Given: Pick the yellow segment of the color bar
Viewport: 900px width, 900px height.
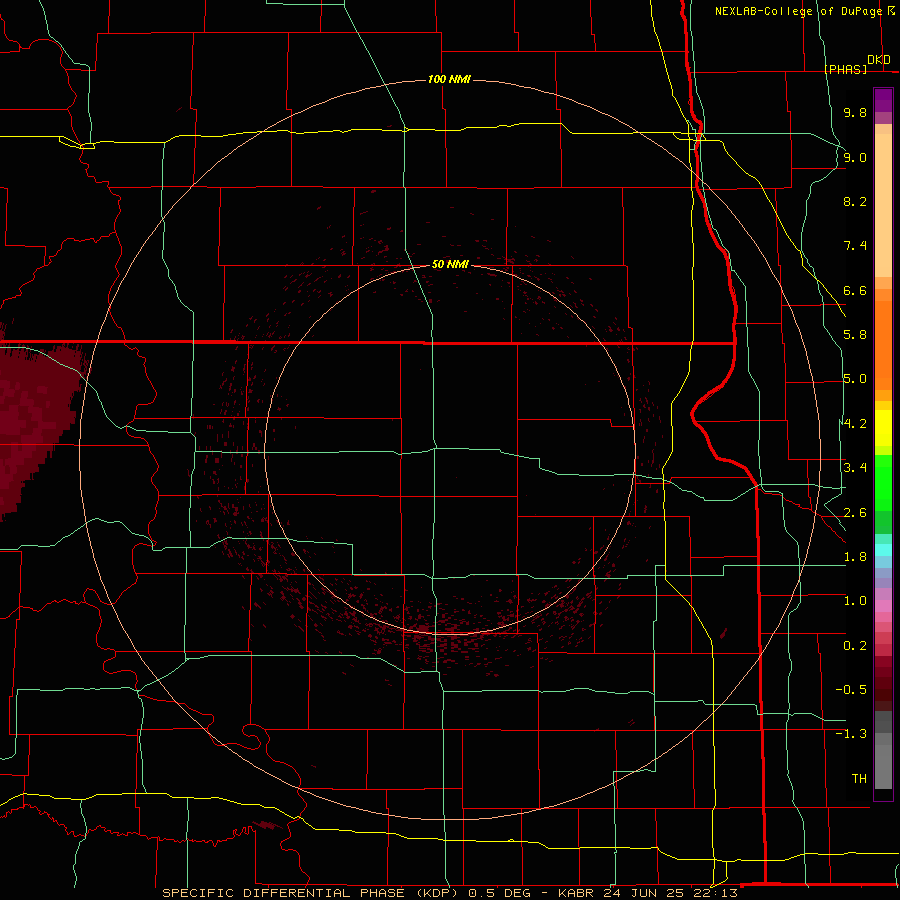Looking at the screenshot, I should [883, 428].
